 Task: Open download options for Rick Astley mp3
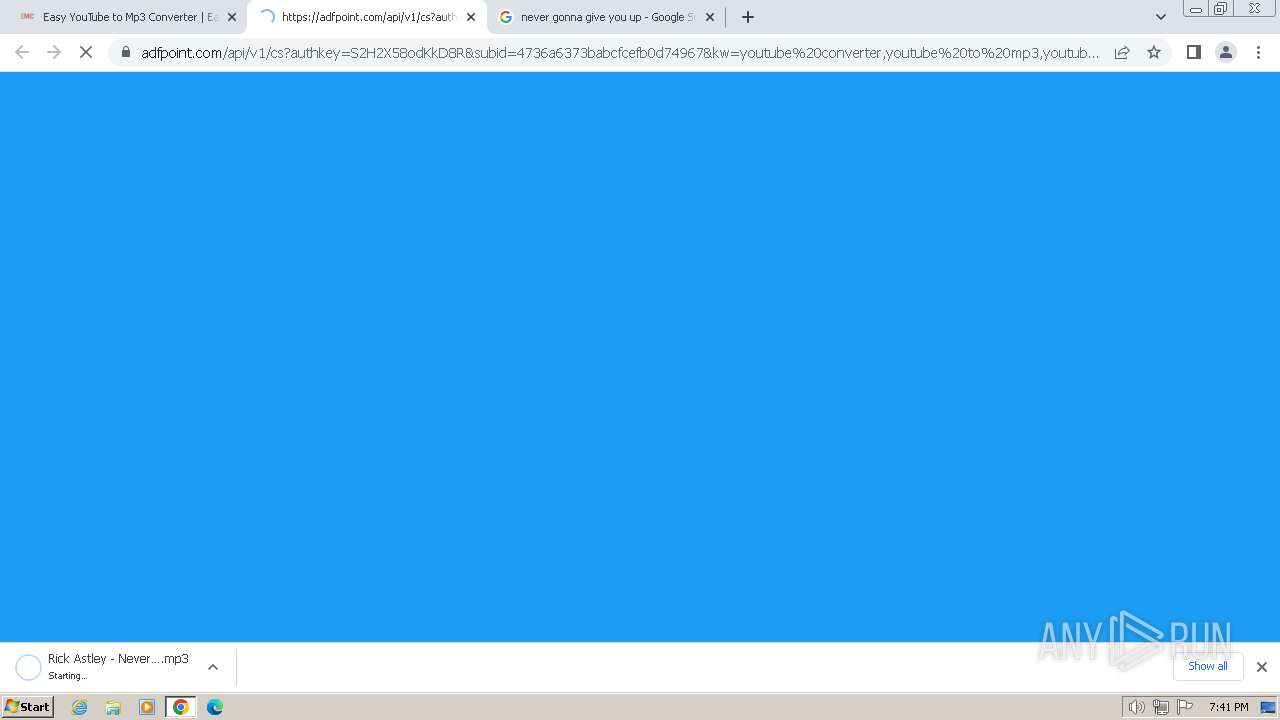[x=213, y=667]
